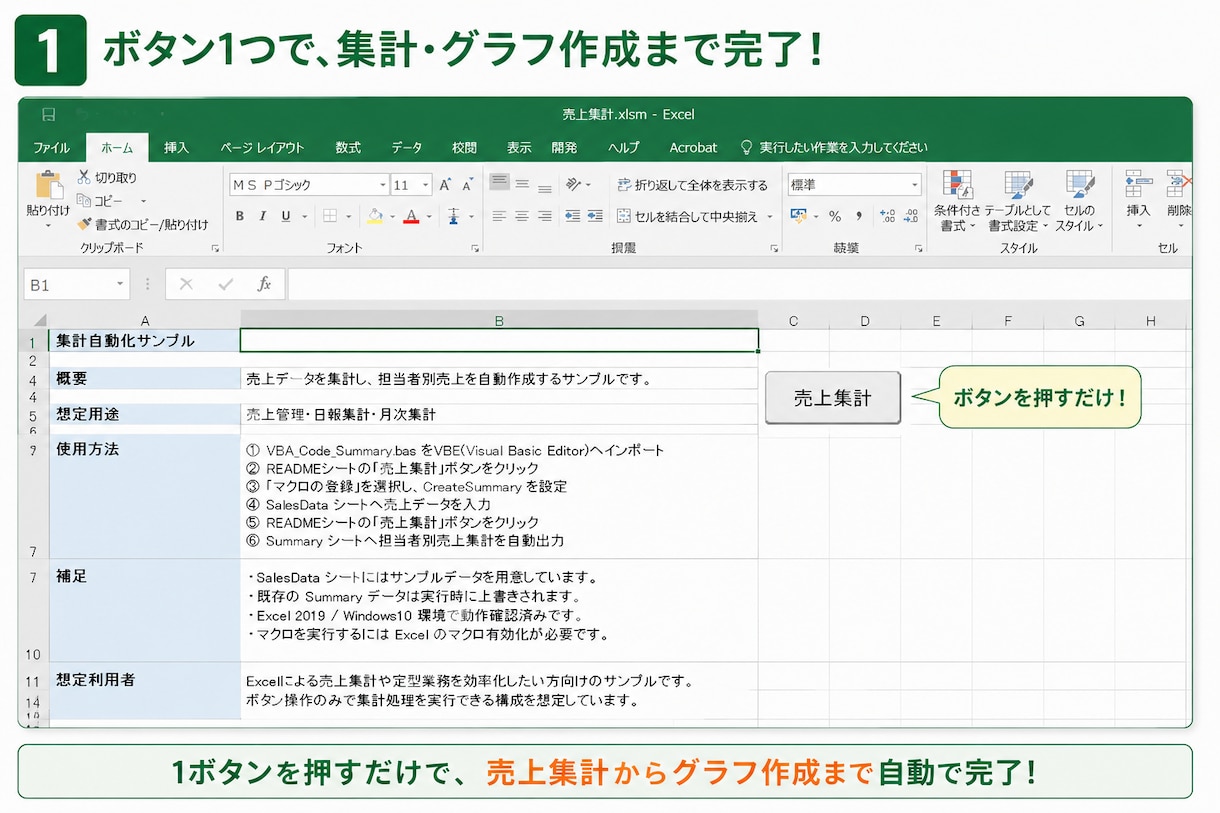Toggle middle vertical alignment
The width and height of the screenshot is (1220, 813).
coord(522,185)
